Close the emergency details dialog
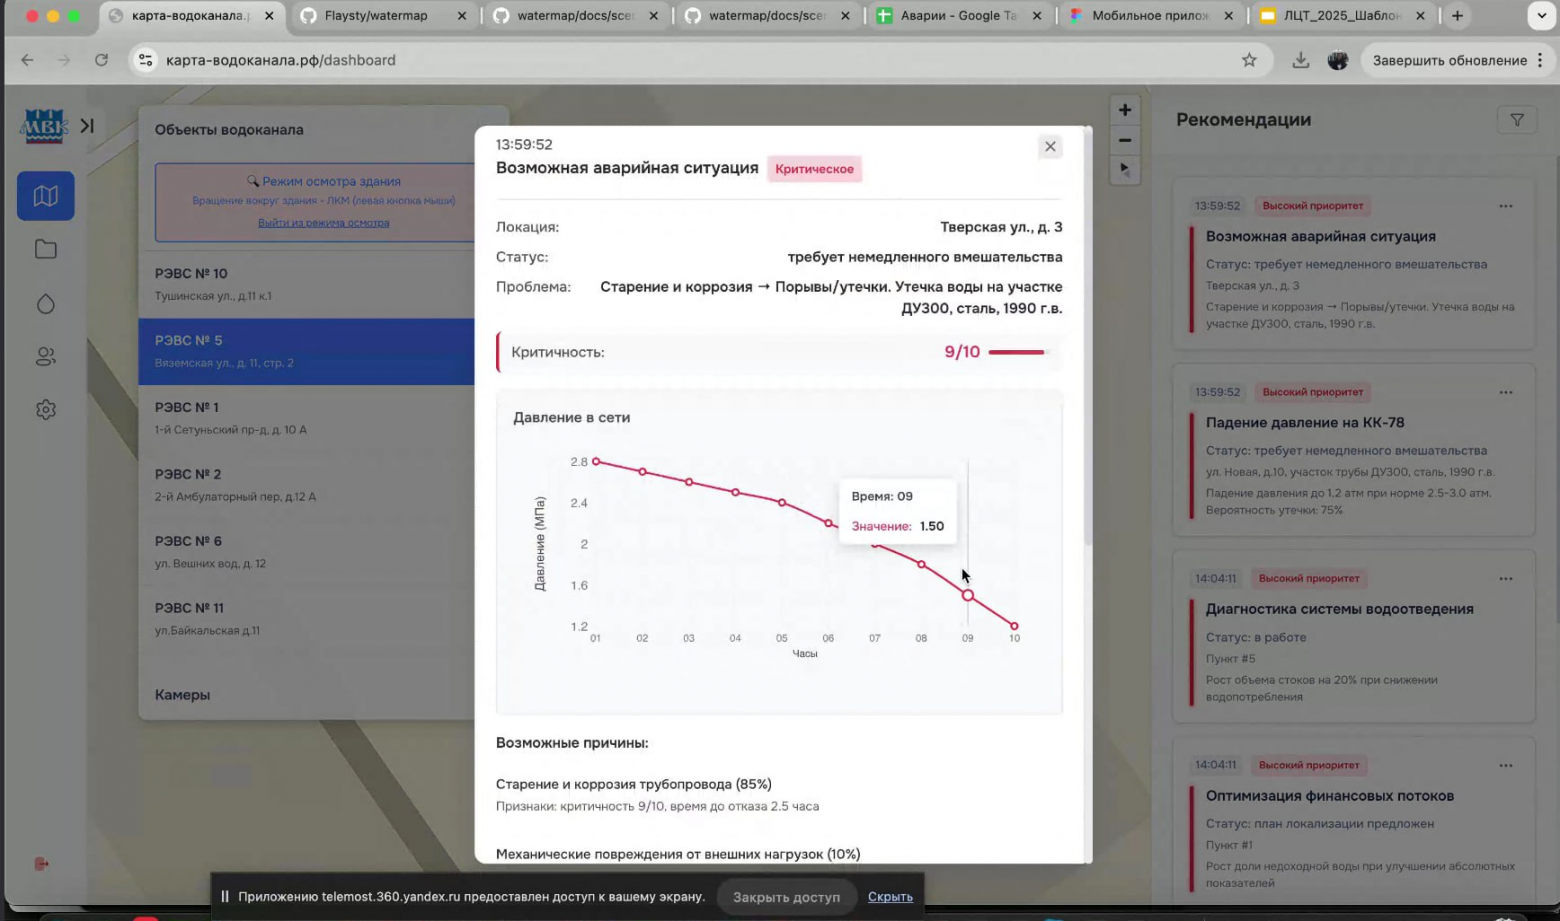This screenshot has width=1560, height=921. (x=1050, y=147)
